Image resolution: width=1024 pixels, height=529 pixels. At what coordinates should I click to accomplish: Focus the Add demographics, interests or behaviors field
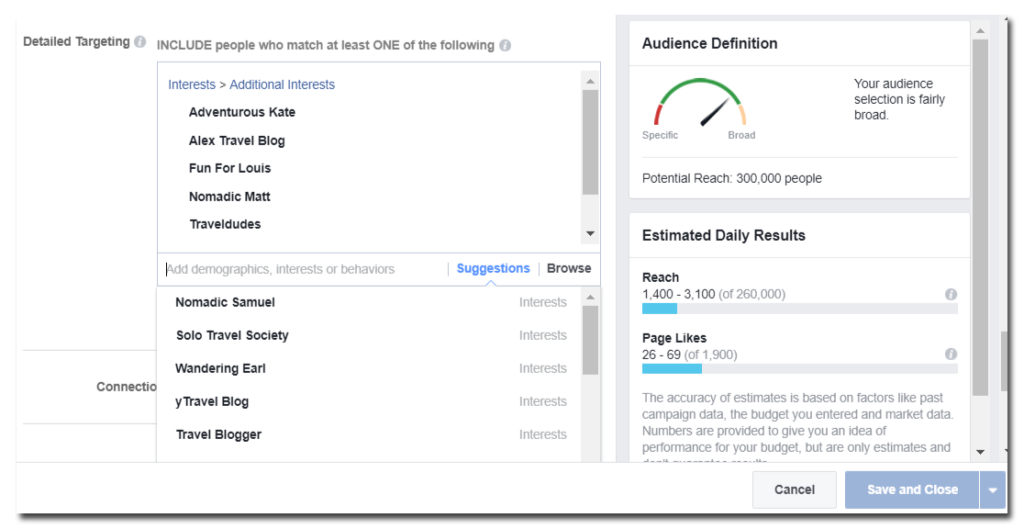[304, 269]
